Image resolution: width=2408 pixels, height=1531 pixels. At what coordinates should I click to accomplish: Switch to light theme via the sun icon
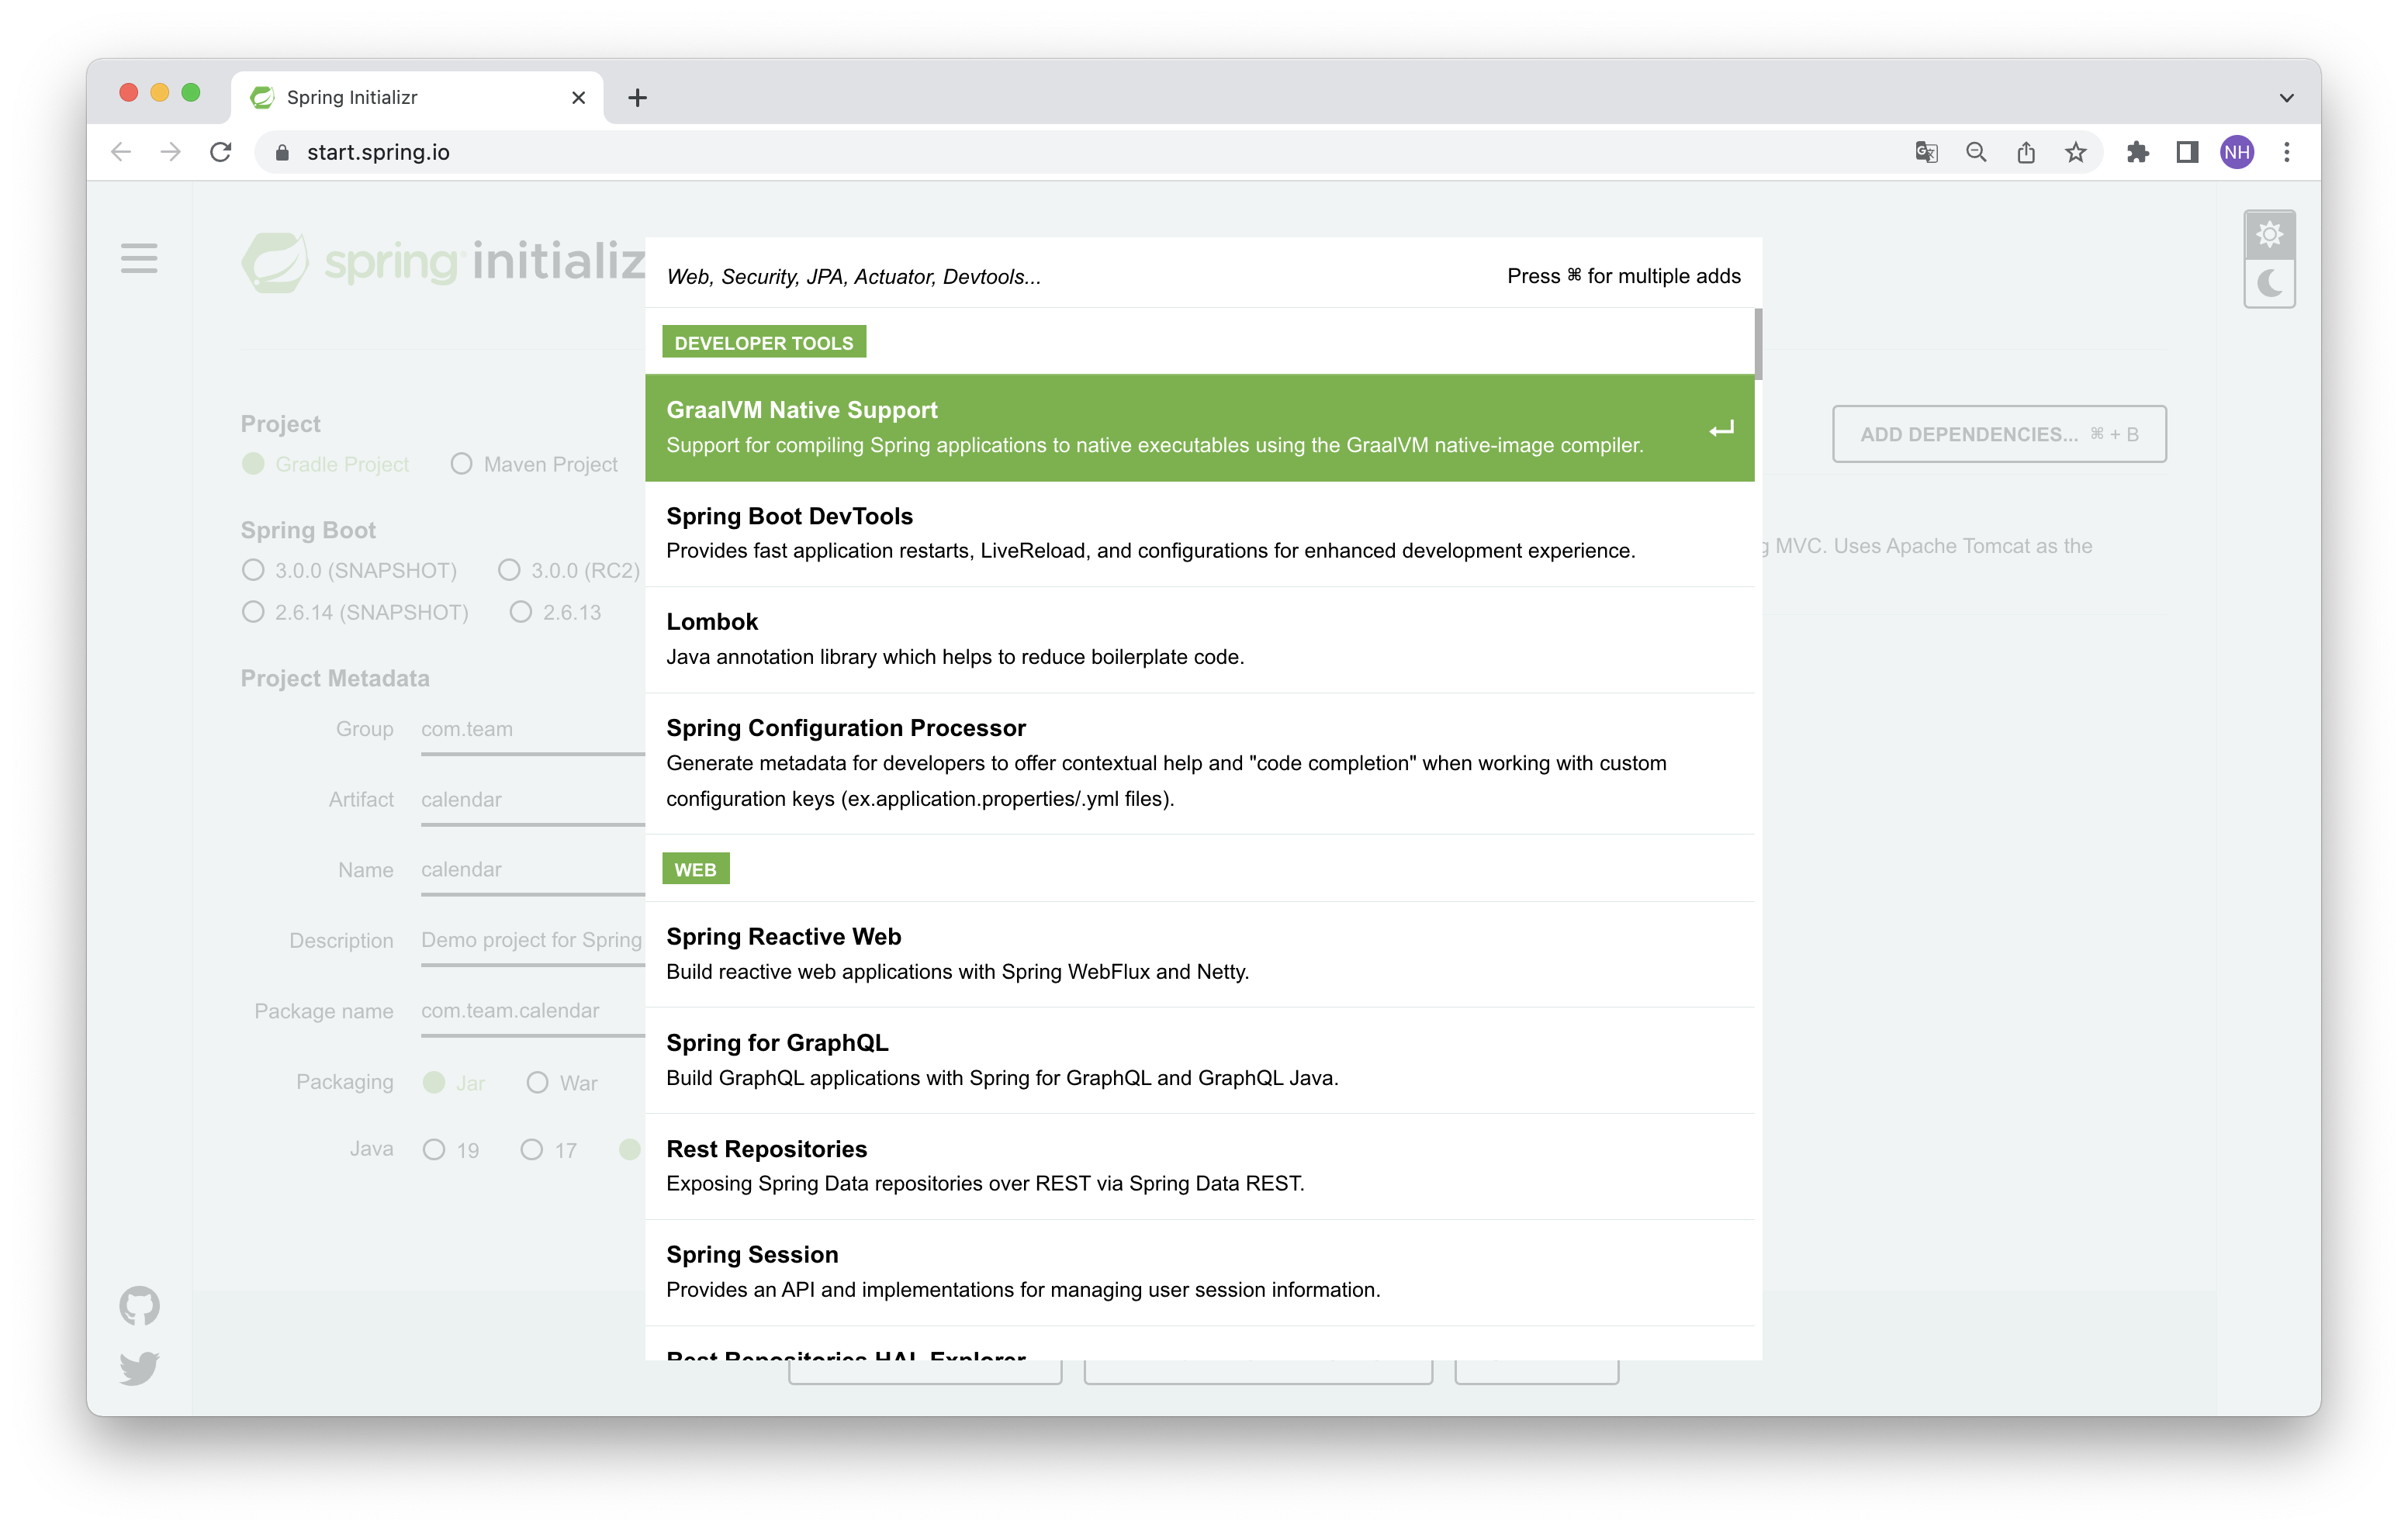pos(2269,235)
